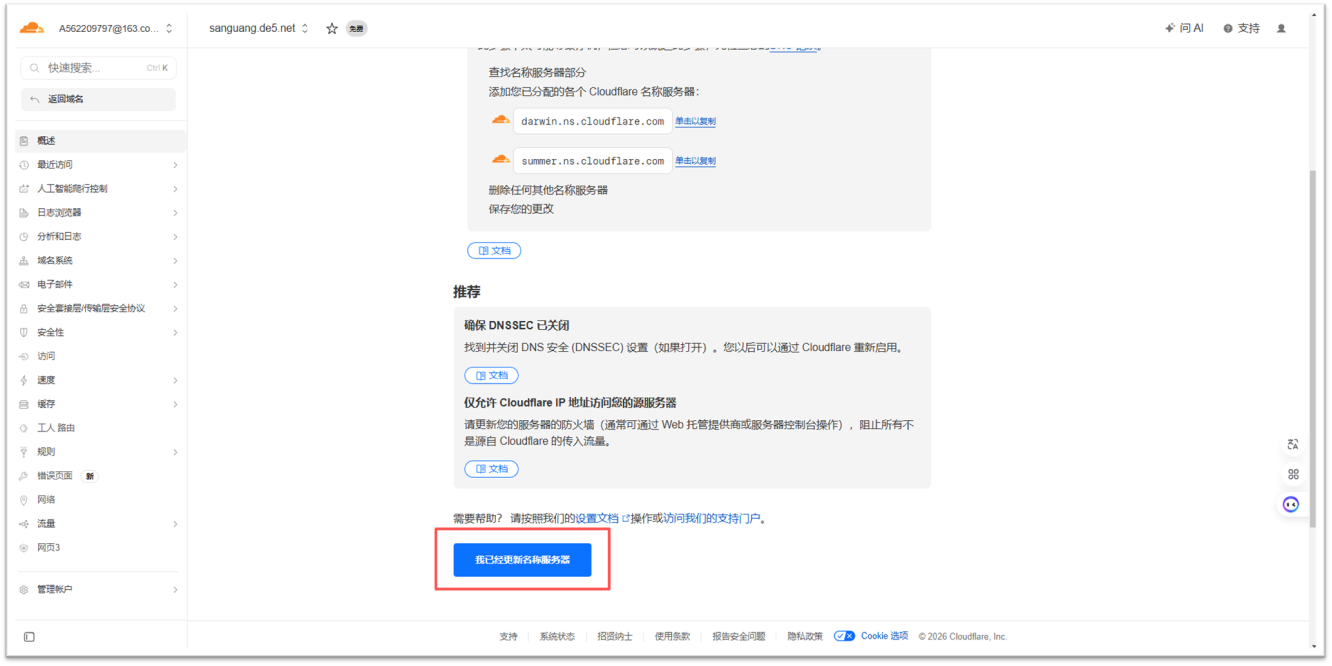Open the chatbot assistant floating icon
The width and height of the screenshot is (1332, 666).
pos(1292,504)
